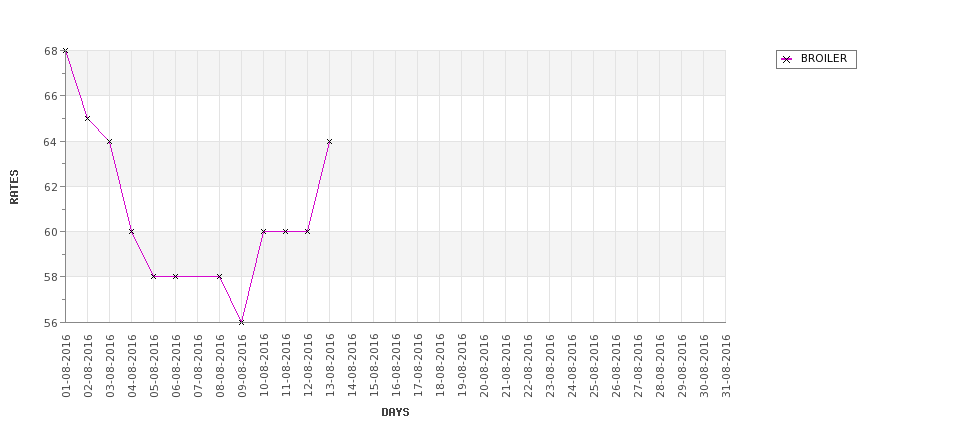
Task: Click the BROILER legend line marker icon
Action: click(x=786, y=59)
